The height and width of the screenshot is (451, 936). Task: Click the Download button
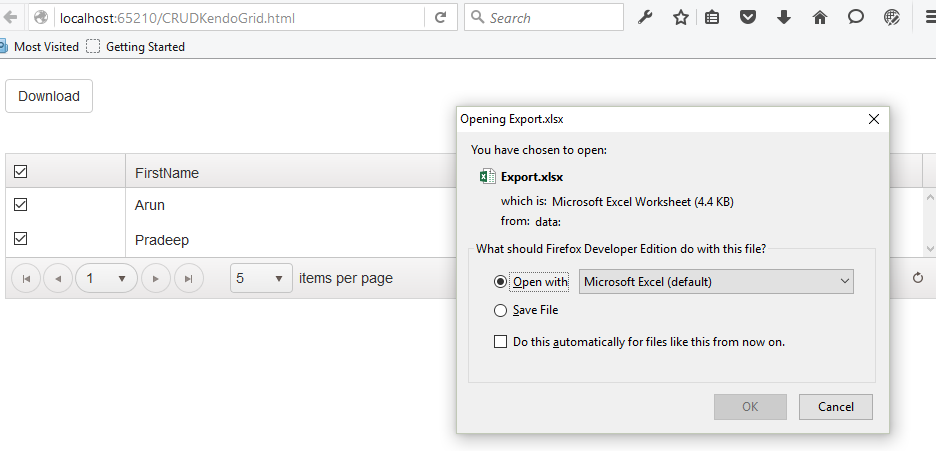coord(49,96)
